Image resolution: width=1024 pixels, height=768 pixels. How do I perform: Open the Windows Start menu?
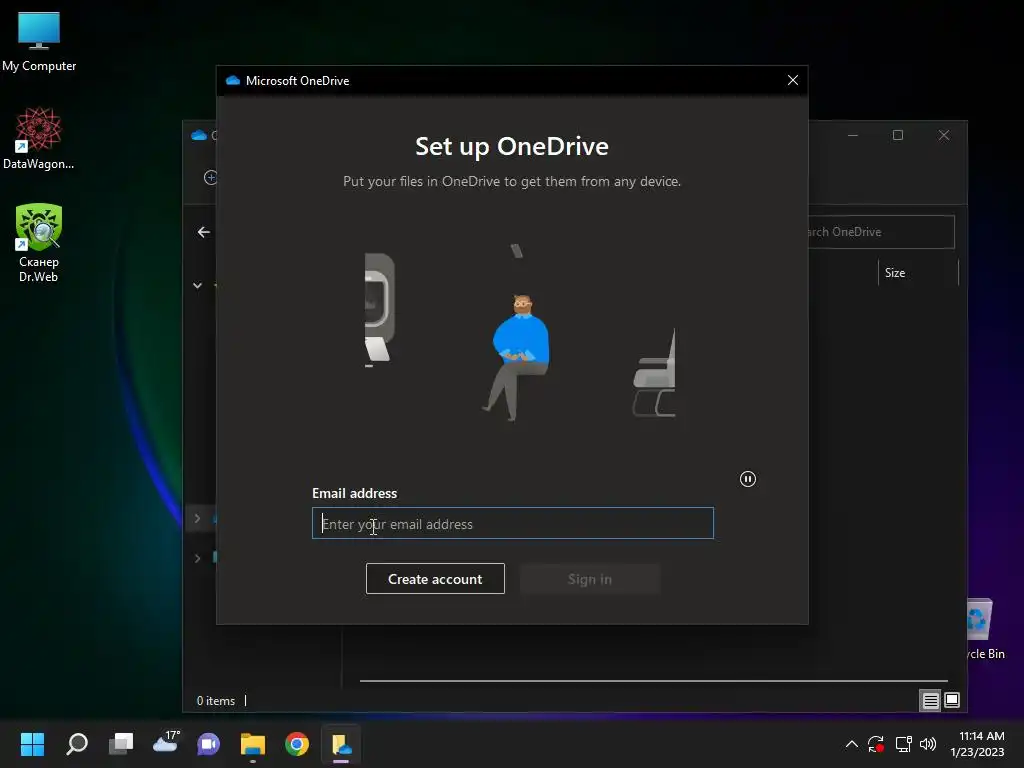(32, 744)
